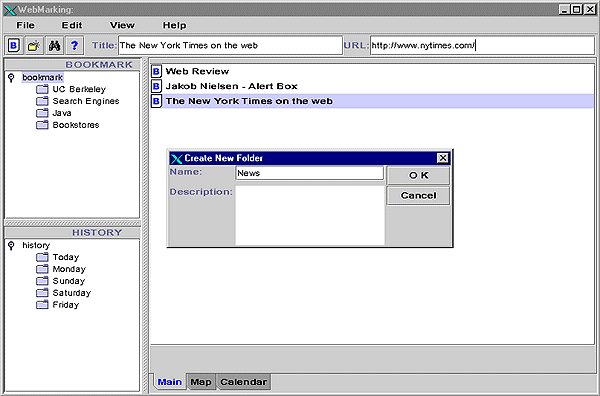Click the UC Berkeley folder icon
Viewport: 600px width, 396px height.
(42, 89)
